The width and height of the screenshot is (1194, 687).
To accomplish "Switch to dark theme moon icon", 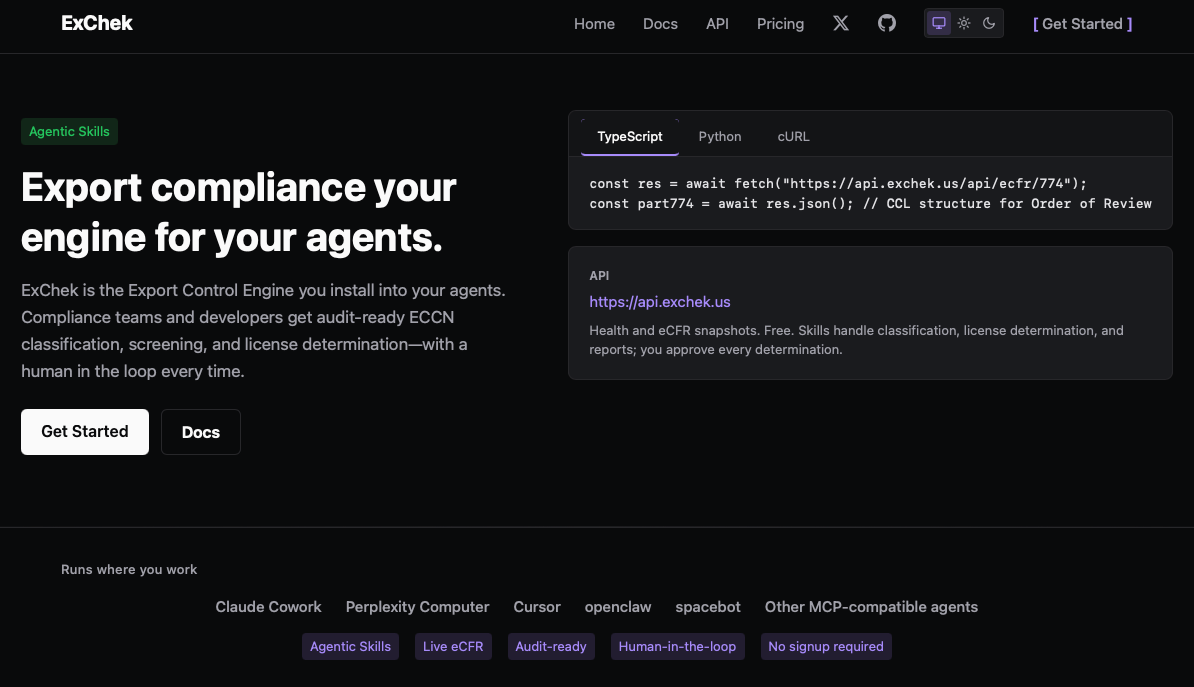I will [x=989, y=23].
